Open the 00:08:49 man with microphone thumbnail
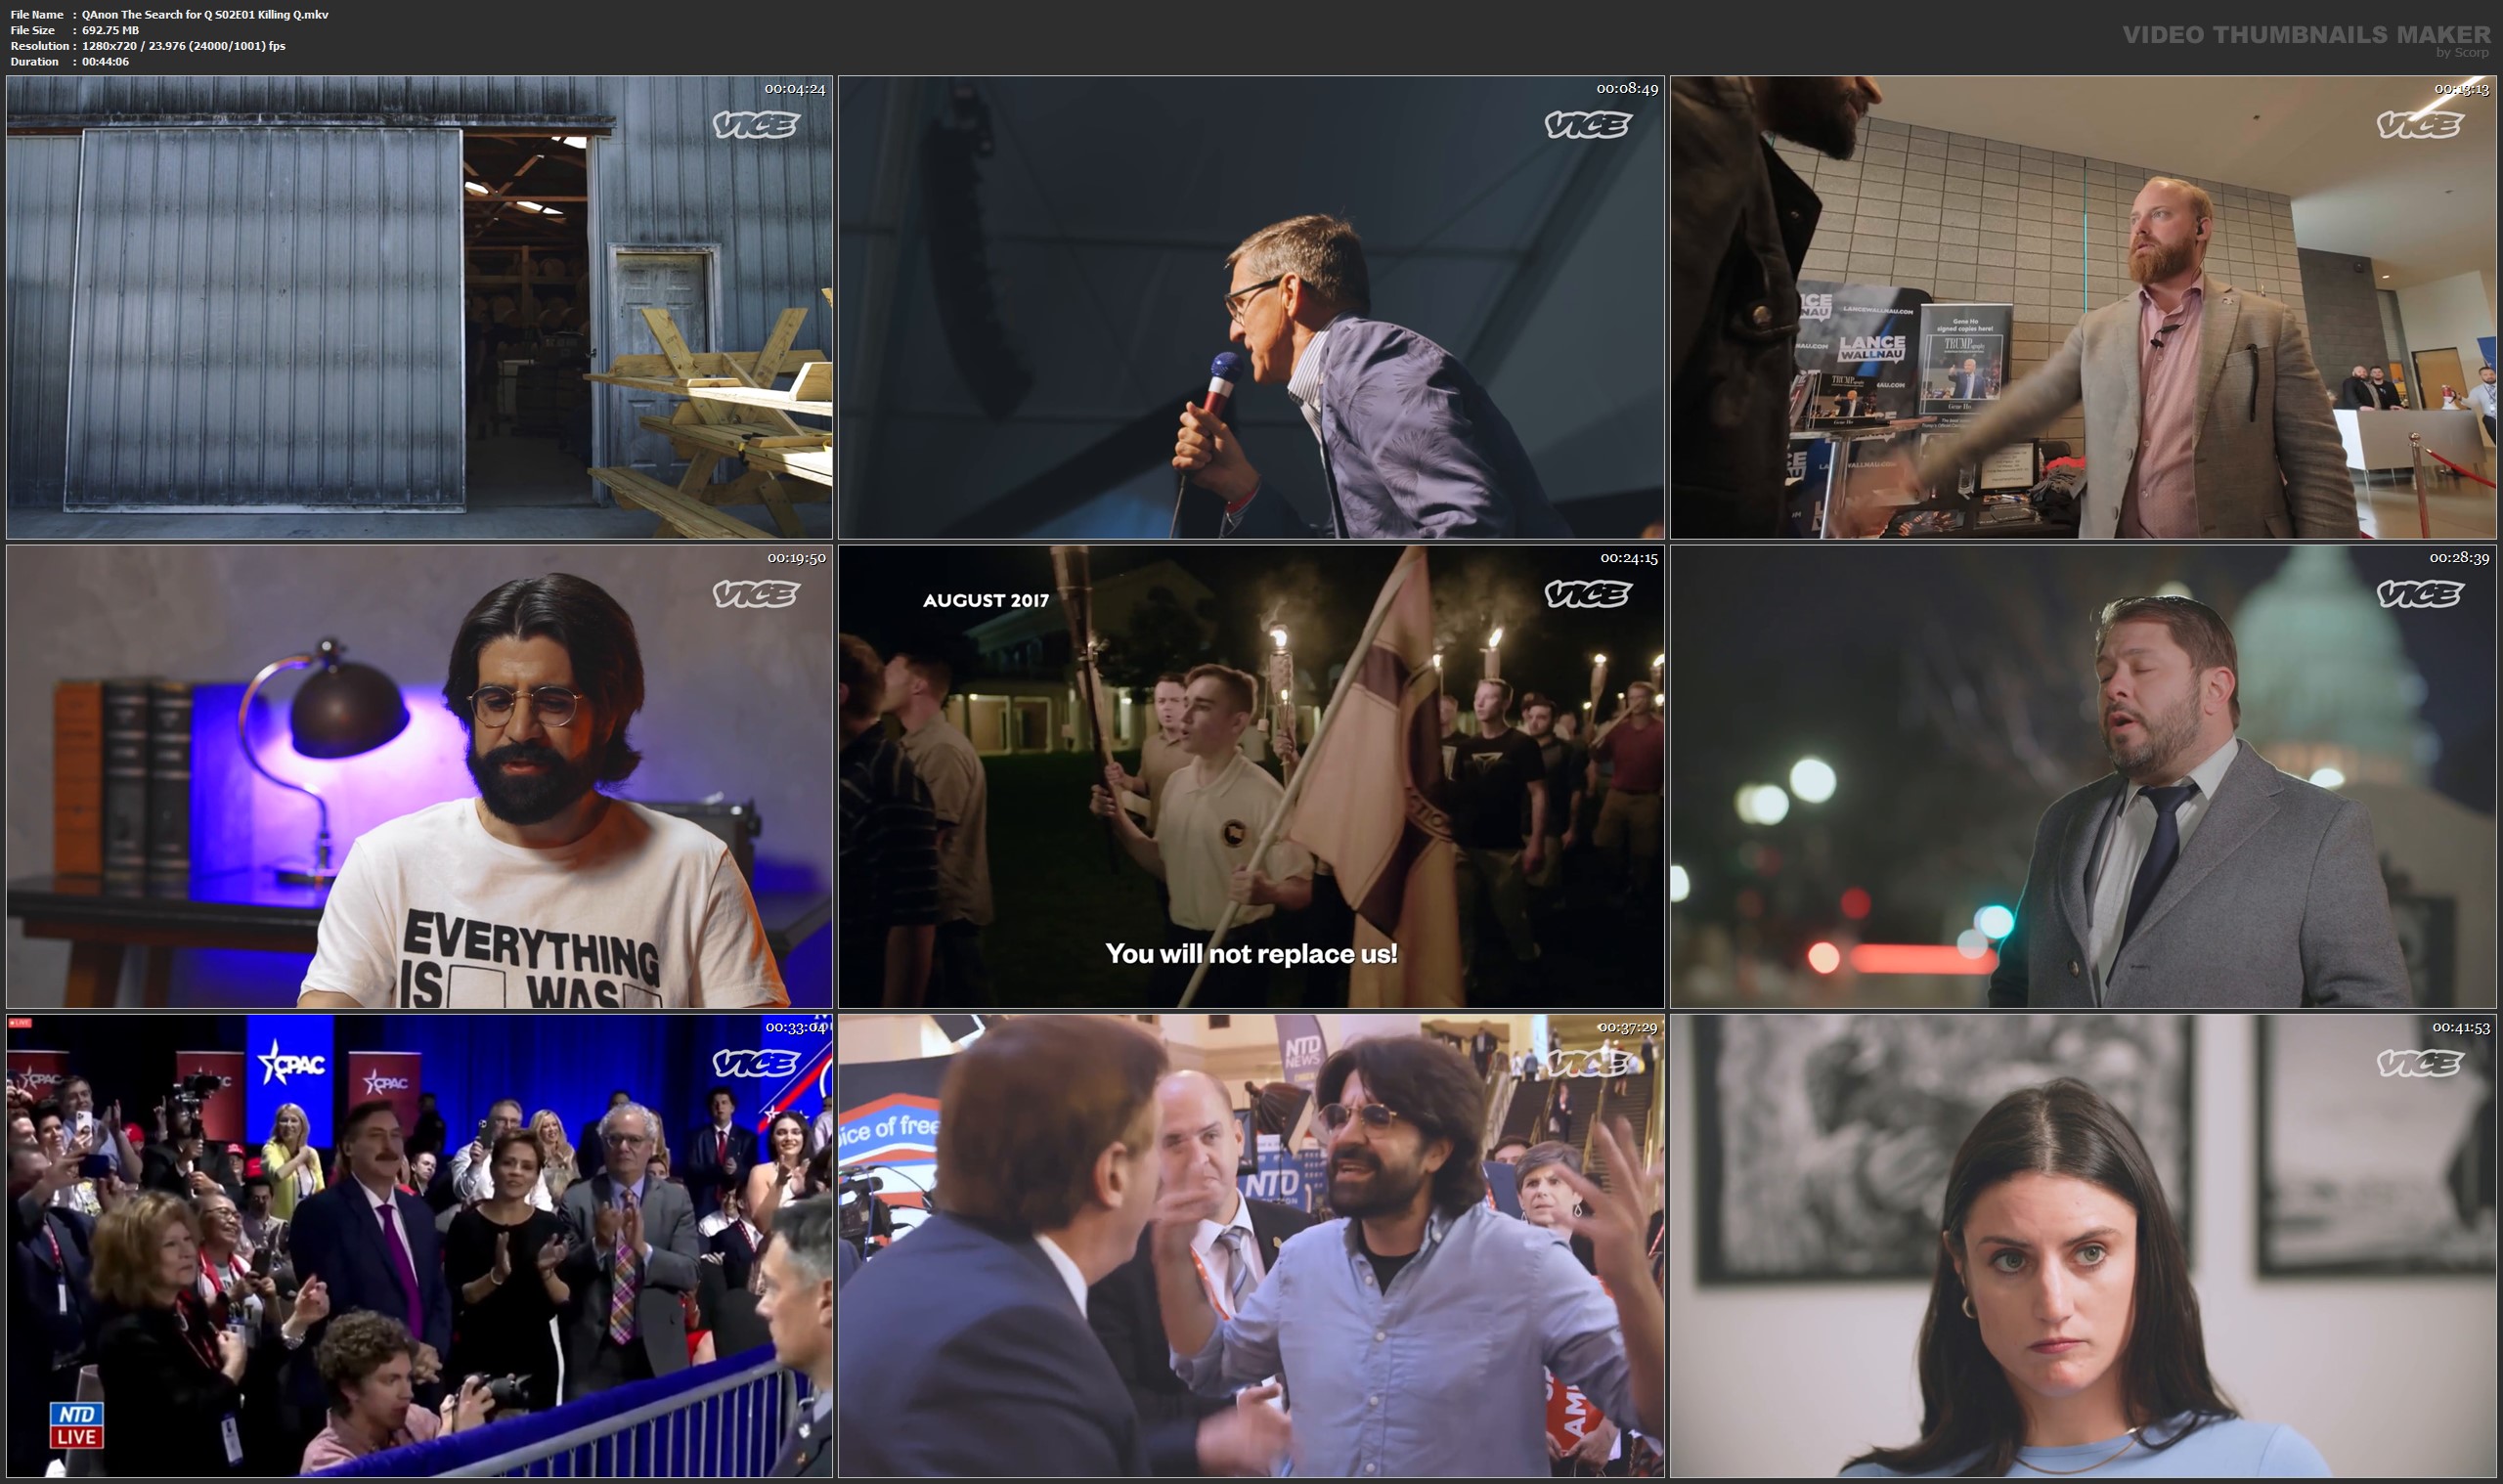Viewport: 2503px width, 1484px height. tap(1251, 307)
